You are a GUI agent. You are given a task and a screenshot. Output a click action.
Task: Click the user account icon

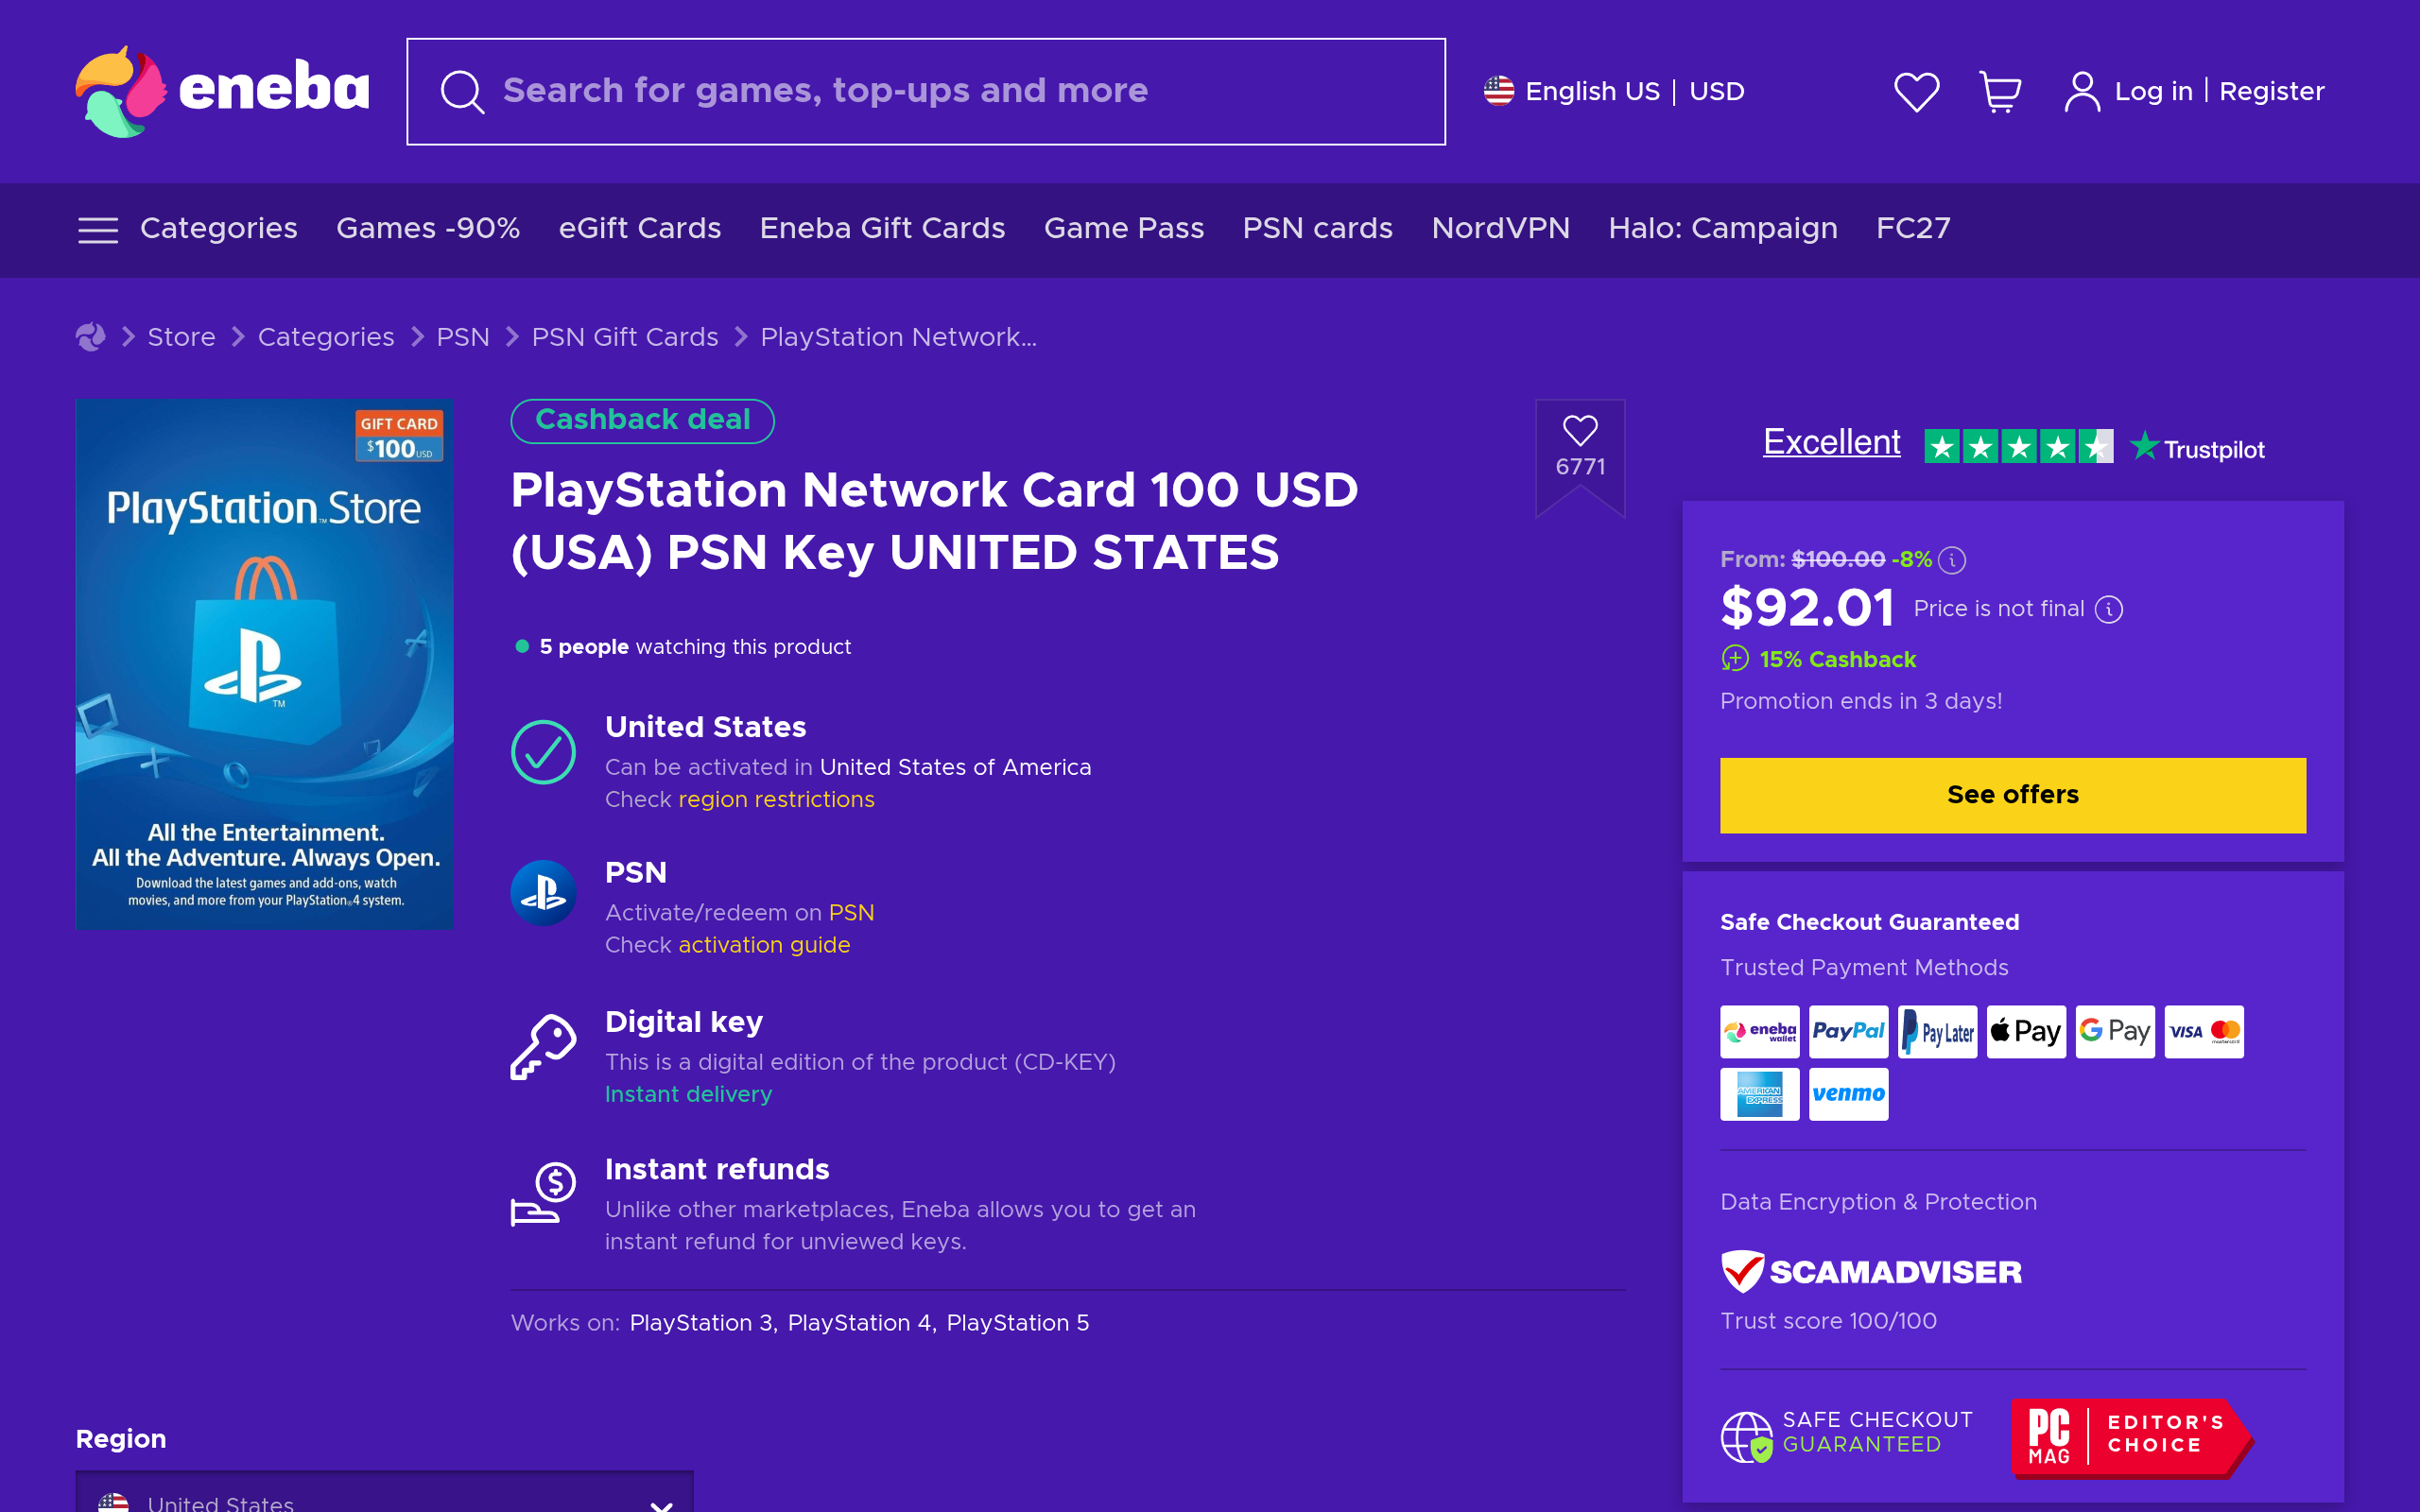(x=2081, y=92)
